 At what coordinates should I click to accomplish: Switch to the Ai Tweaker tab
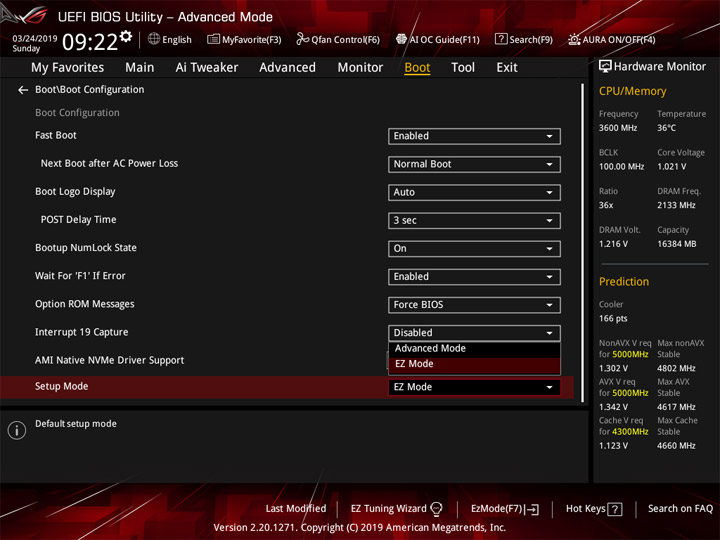207,68
